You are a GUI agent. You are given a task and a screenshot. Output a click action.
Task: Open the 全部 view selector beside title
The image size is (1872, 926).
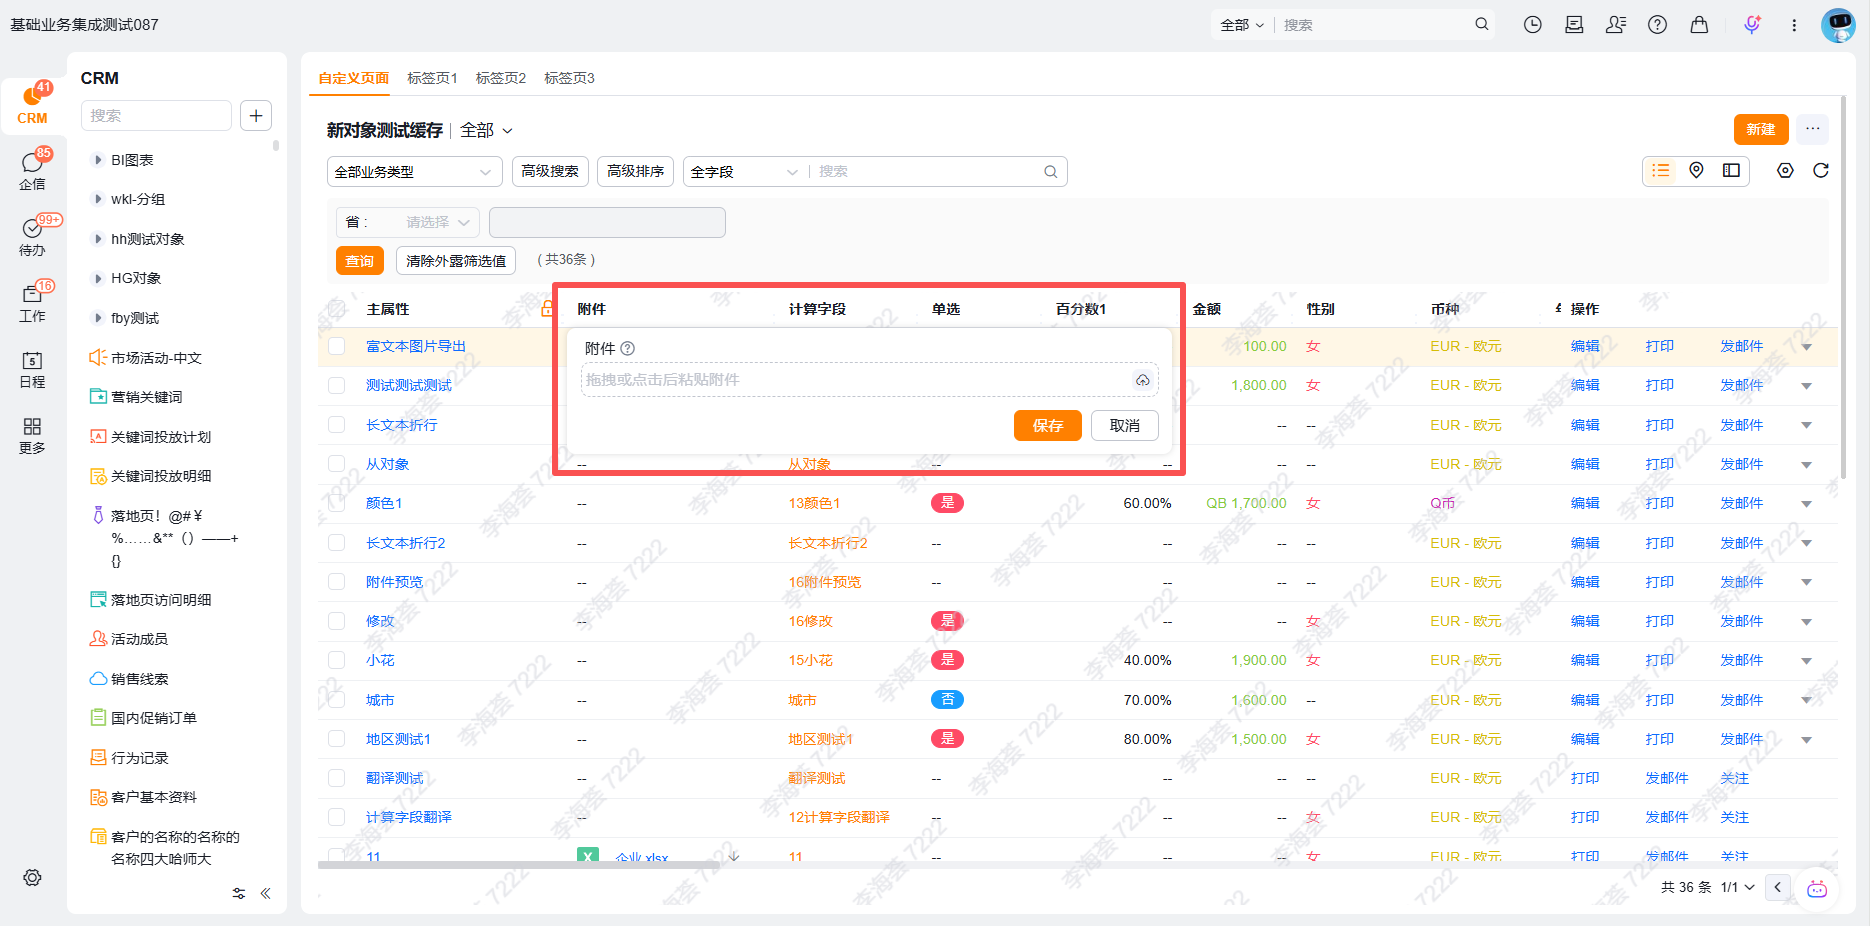(x=486, y=131)
